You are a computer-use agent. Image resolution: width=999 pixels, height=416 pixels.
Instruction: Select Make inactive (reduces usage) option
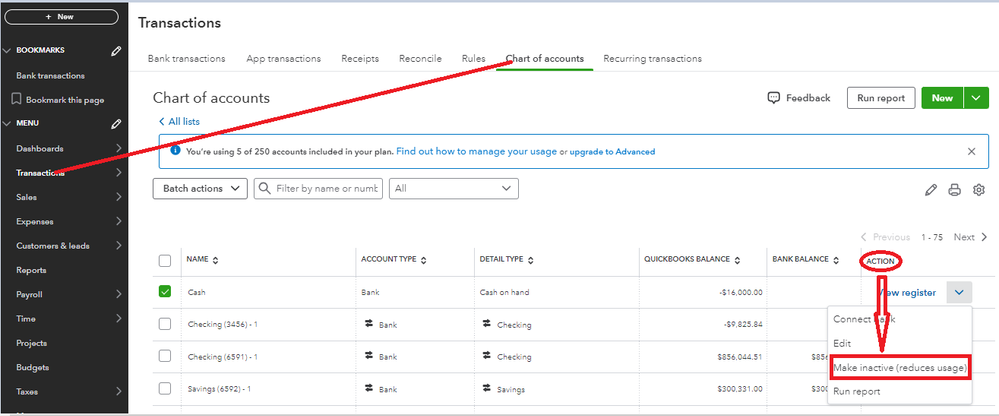tap(898, 368)
